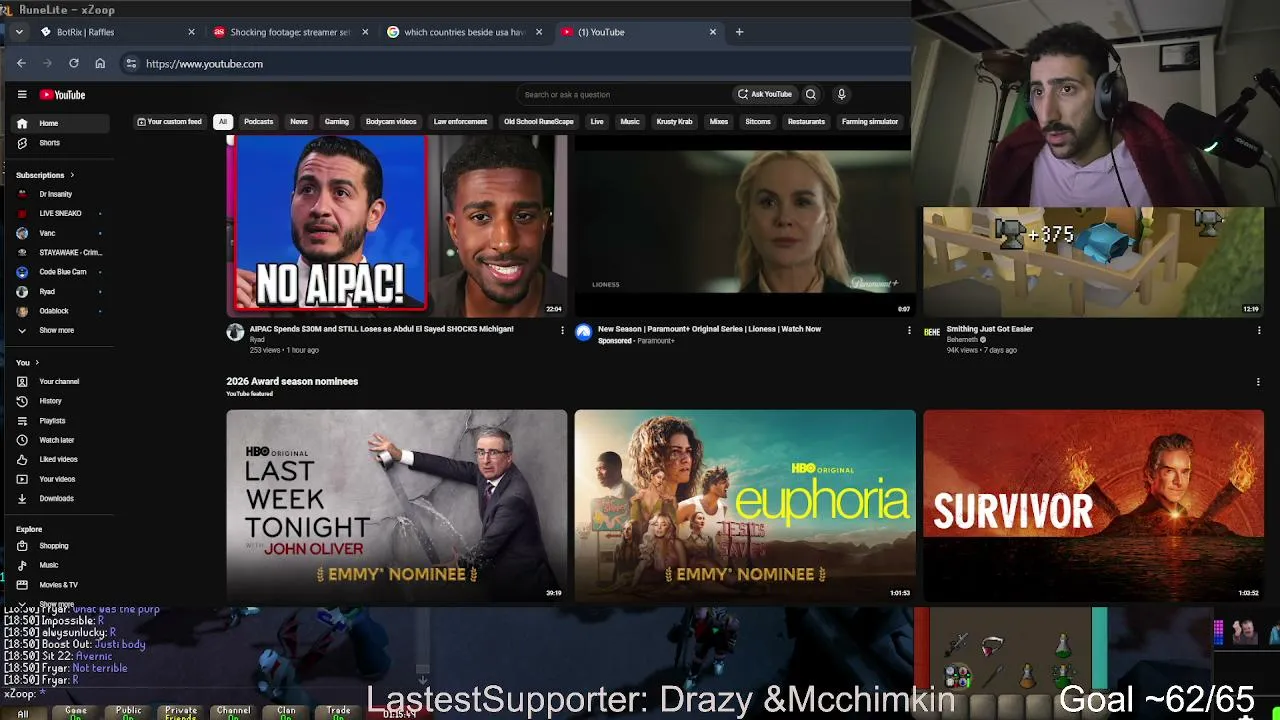Viewport: 1280px width, 720px height.
Task: Open site information icon beside the URL
Action: [131, 63]
